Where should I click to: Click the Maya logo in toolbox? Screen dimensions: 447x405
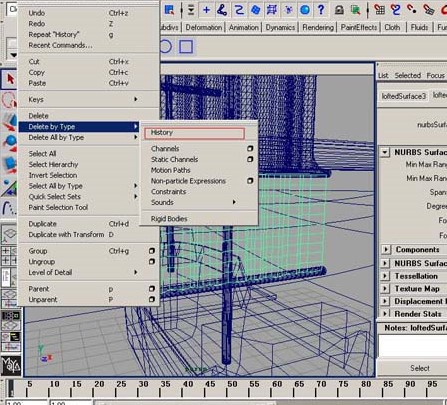coord(11,366)
